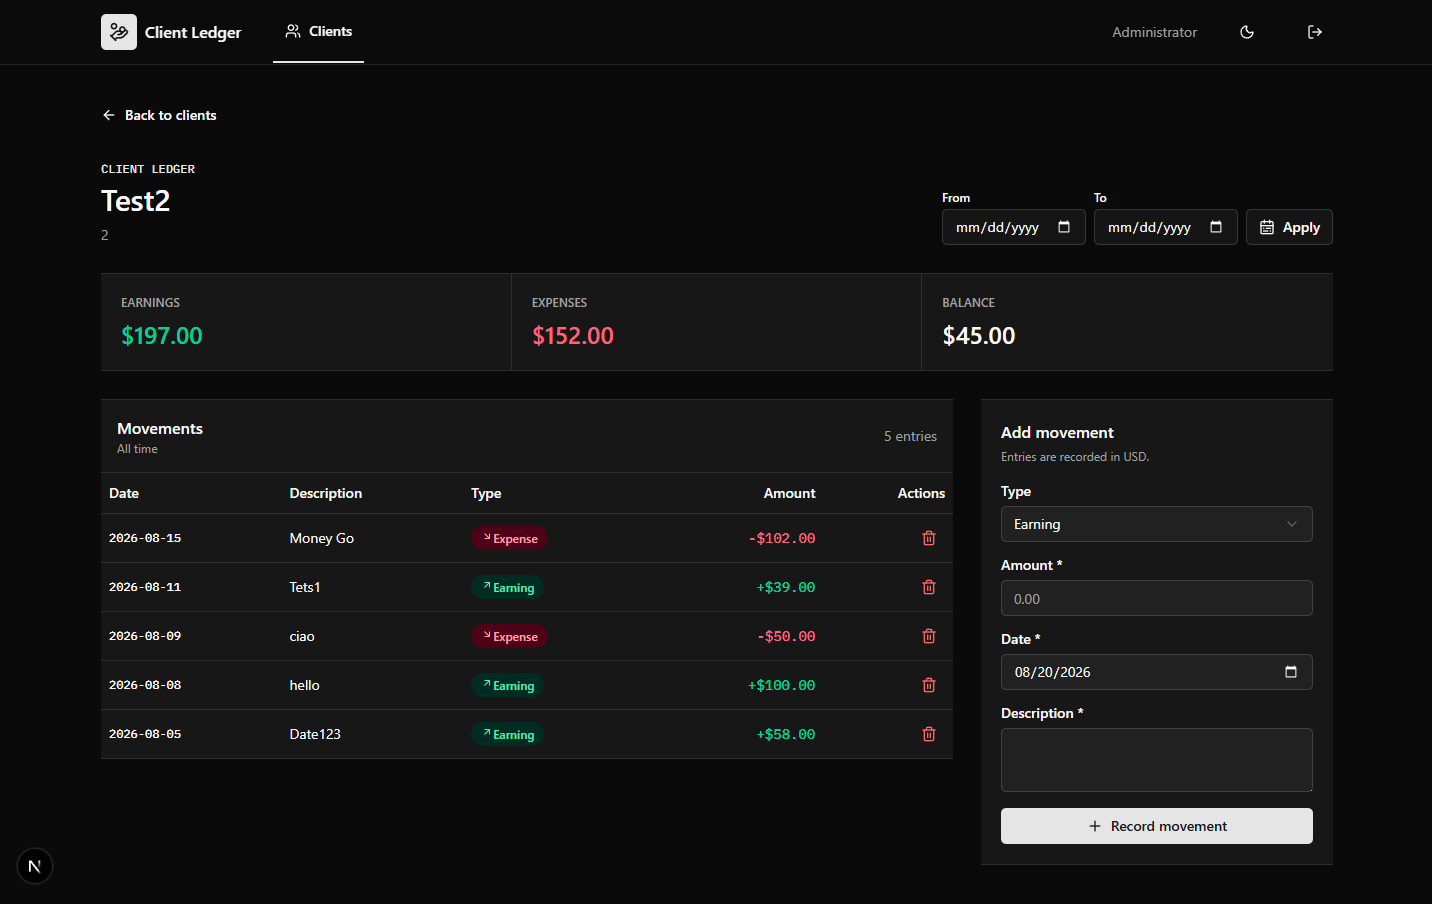This screenshot has height=904, width=1432.
Task: Apply the date range filter
Action: pyautogui.click(x=1289, y=227)
